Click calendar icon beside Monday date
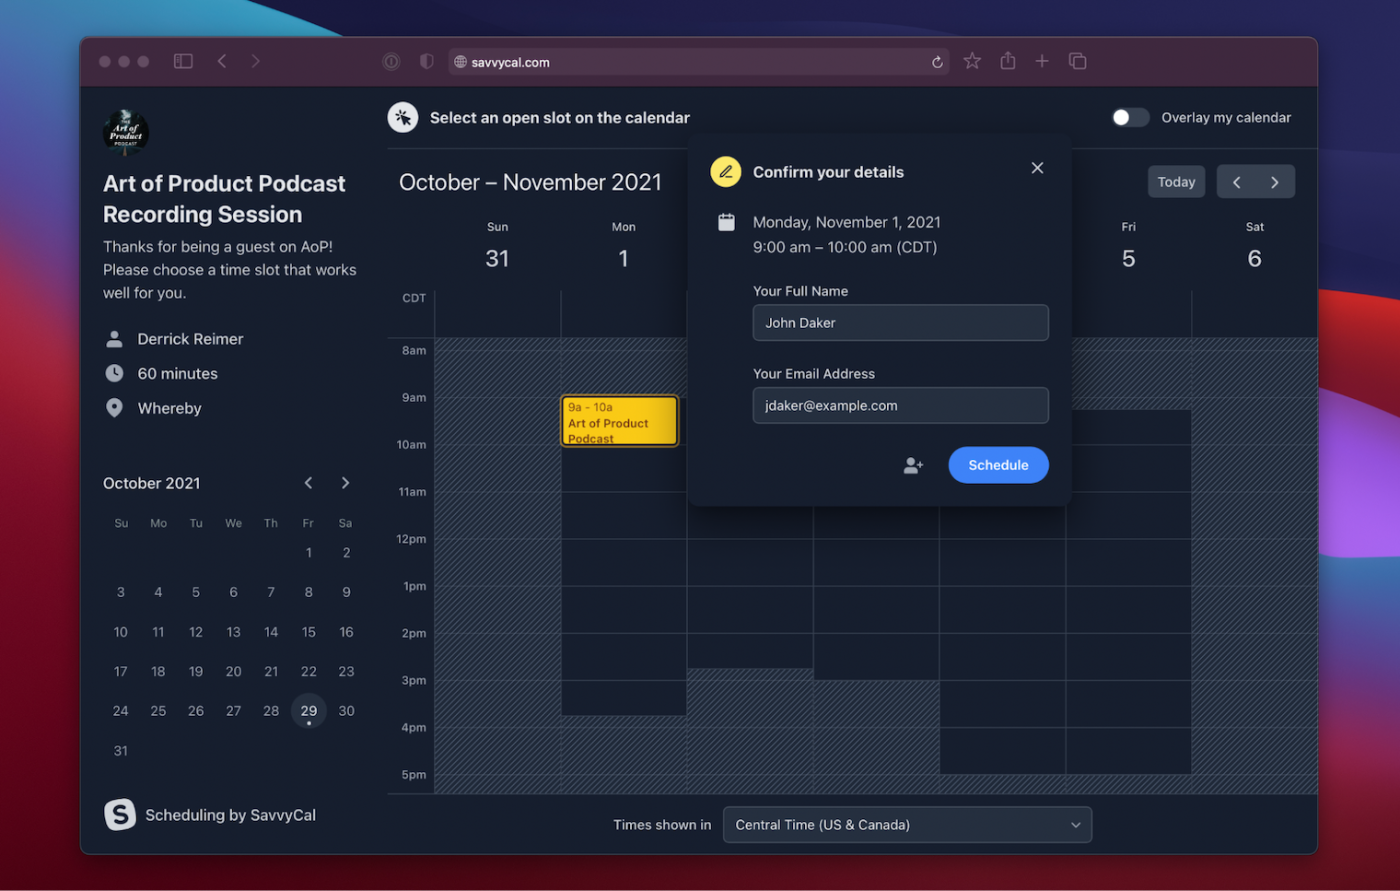This screenshot has width=1400, height=891. (727, 222)
